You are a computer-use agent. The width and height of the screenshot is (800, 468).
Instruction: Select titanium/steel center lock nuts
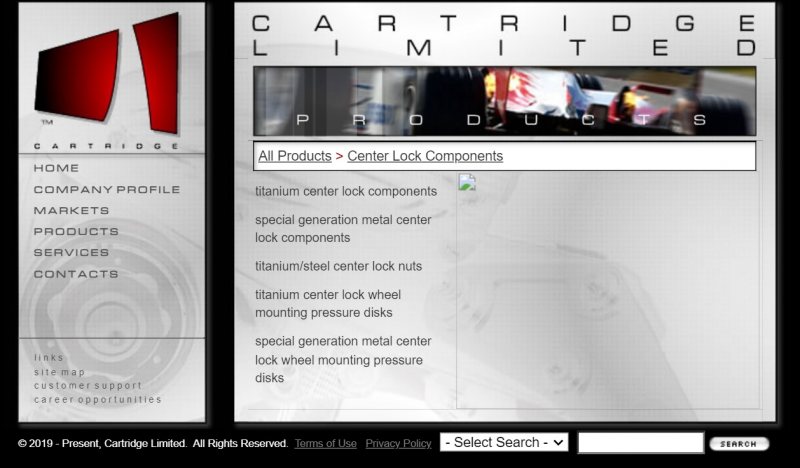pos(339,266)
